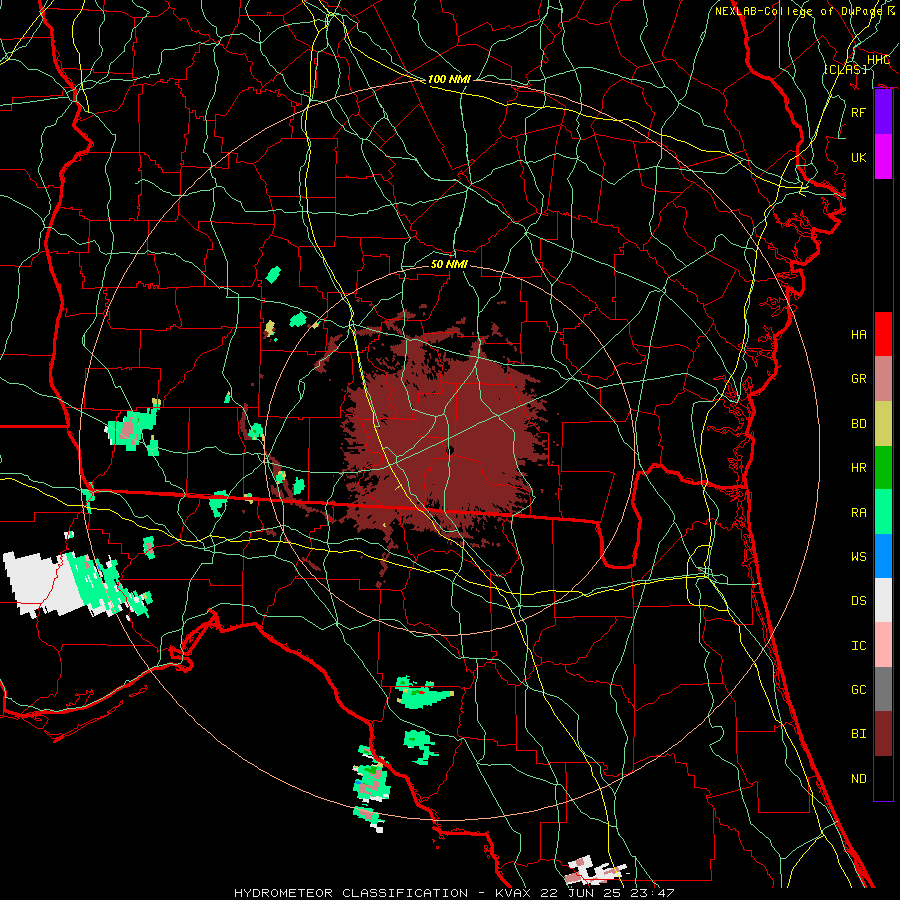Click the UK magenta legend swatch
This screenshot has height=900, width=900.
883,157
